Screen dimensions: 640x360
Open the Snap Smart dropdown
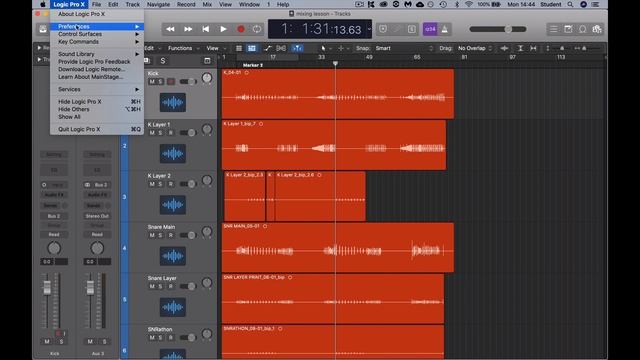pos(404,48)
